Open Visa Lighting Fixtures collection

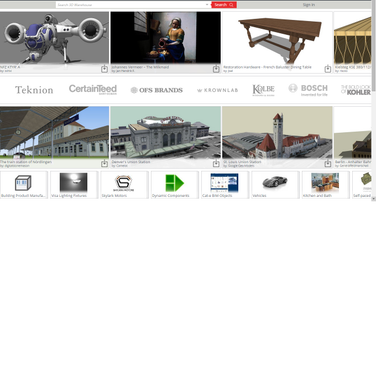(74, 185)
